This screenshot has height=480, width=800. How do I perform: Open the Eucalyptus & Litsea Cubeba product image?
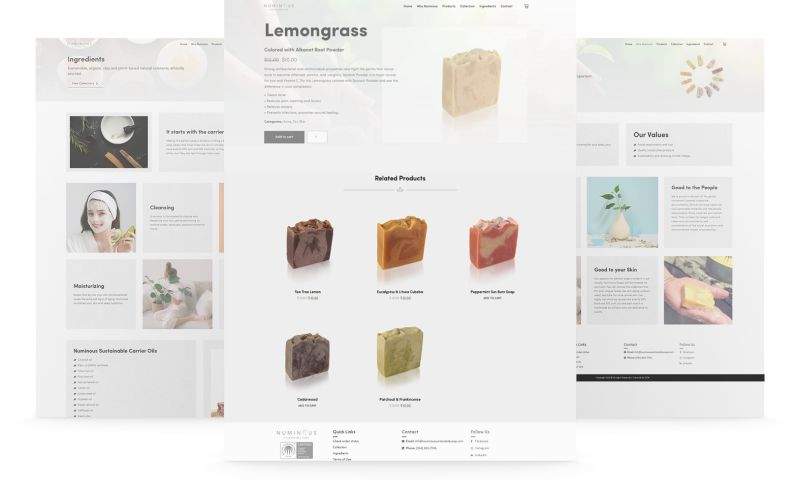tap(401, 243)
